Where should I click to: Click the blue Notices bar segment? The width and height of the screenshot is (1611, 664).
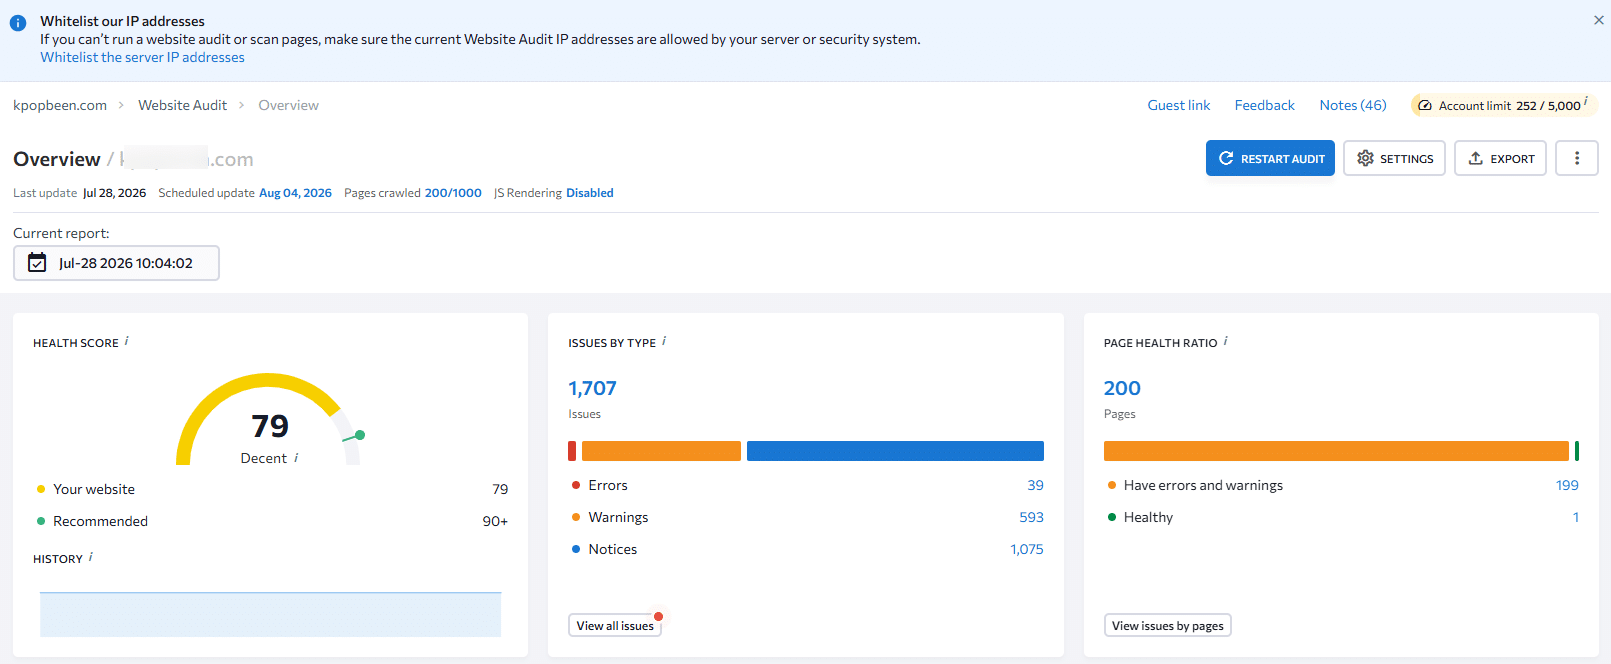coord(895,451)
